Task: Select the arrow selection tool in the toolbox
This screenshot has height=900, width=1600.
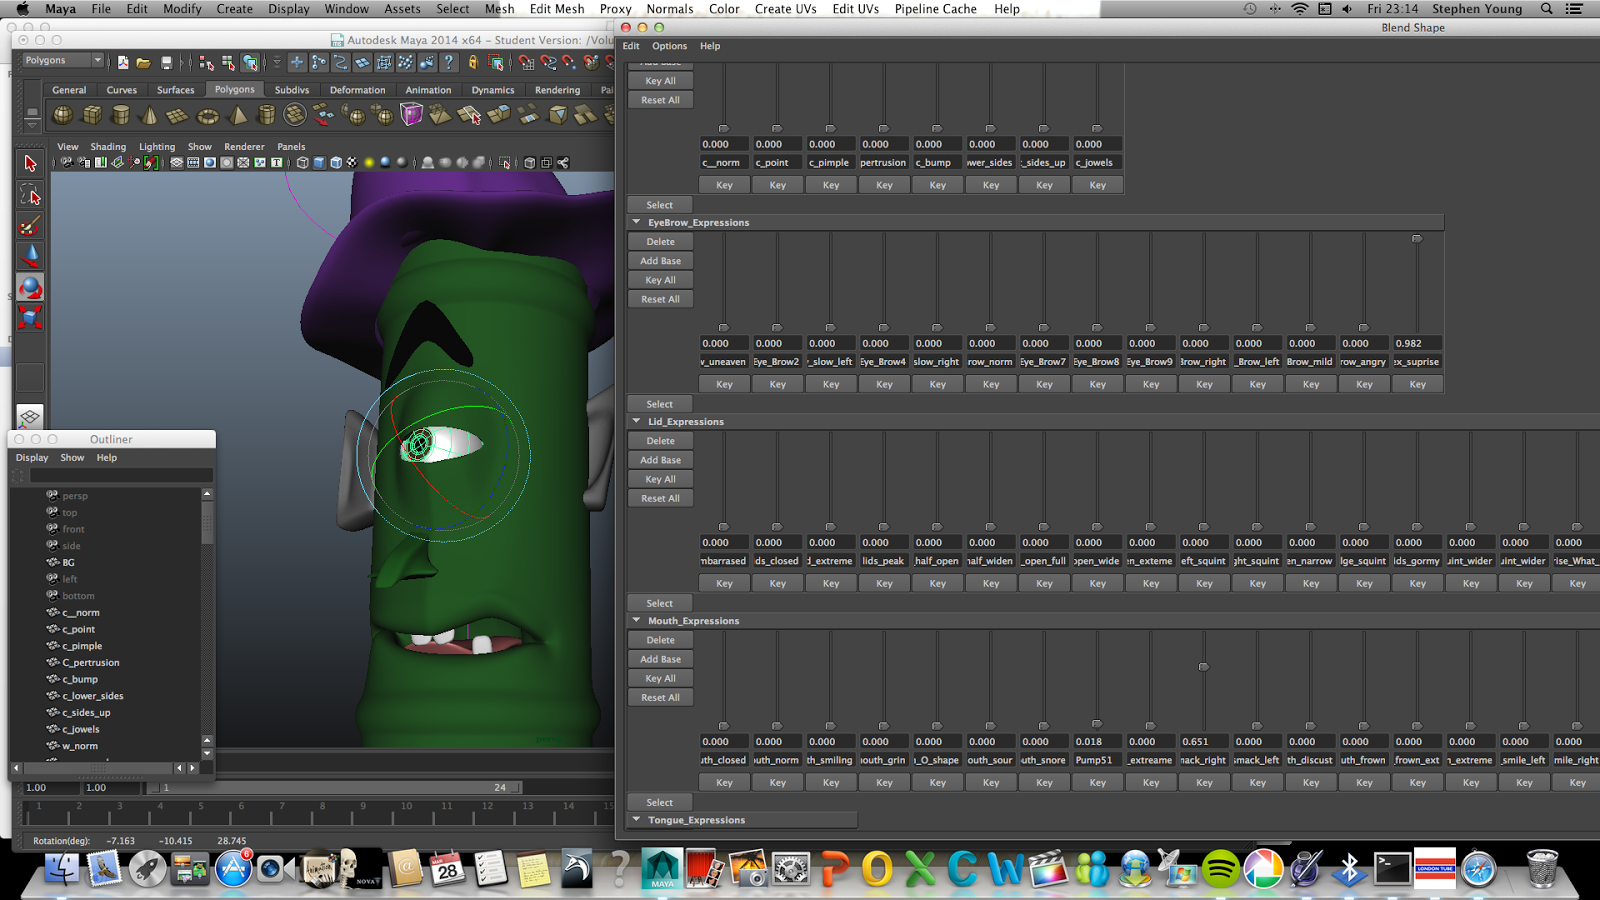Action: click(x=30, y=163)
